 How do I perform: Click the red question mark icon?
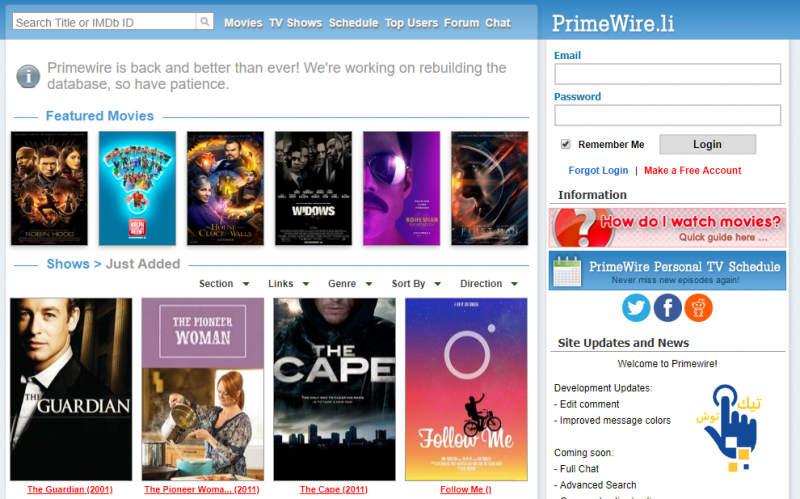pos(583,228)
